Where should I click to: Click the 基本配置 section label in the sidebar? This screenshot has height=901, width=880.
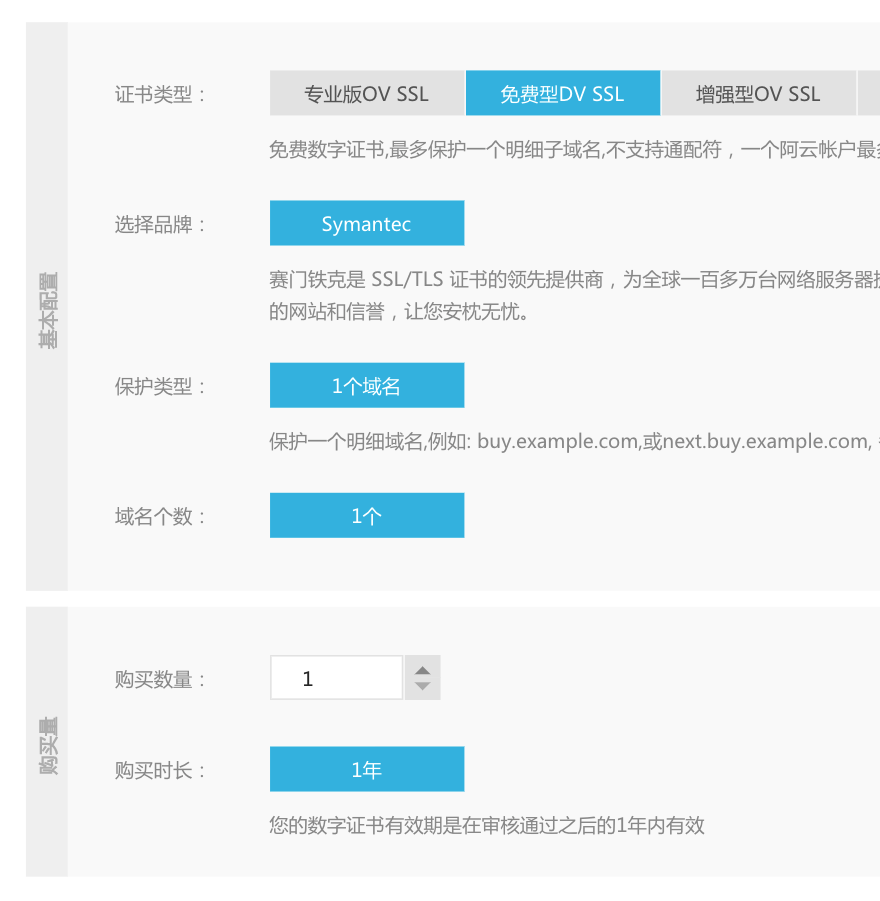46,310
